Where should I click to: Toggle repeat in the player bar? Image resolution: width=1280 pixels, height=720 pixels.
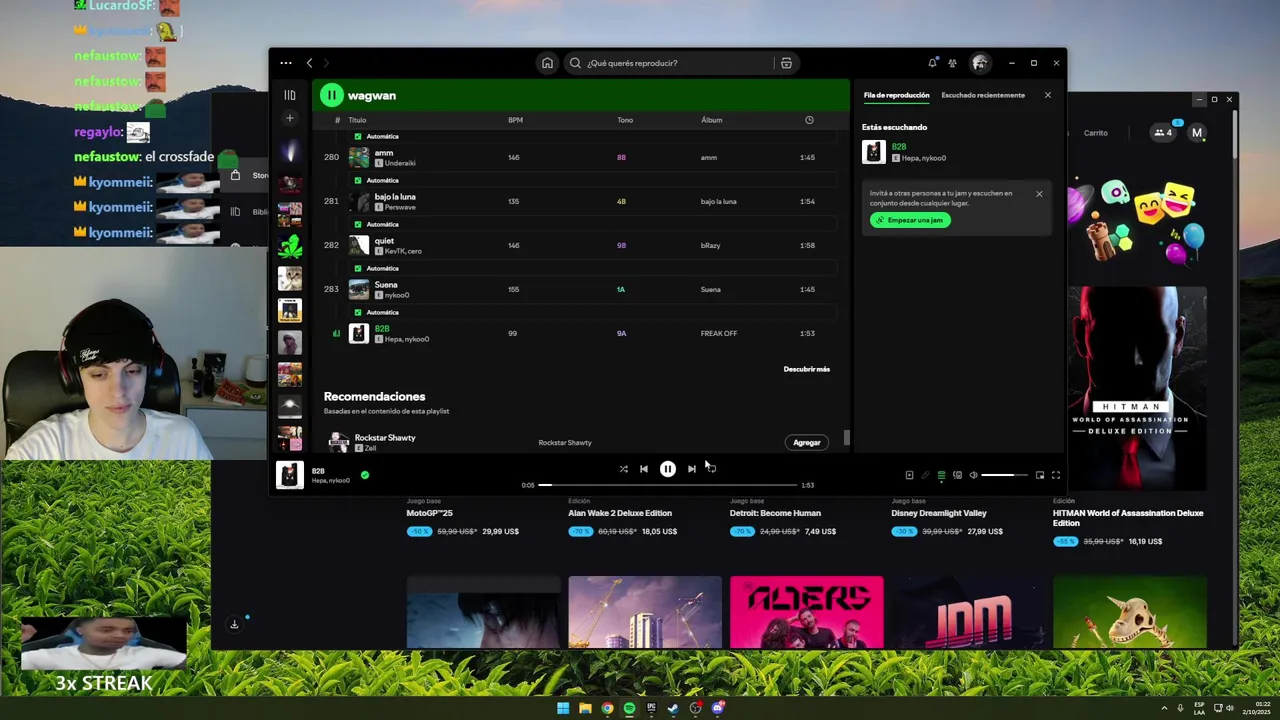click(x=711, y=469)
